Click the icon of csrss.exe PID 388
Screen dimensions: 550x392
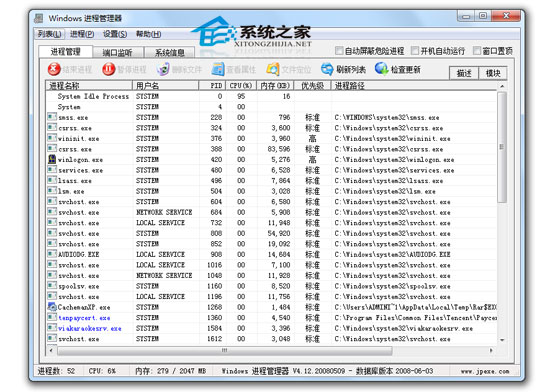pos(52,148)
